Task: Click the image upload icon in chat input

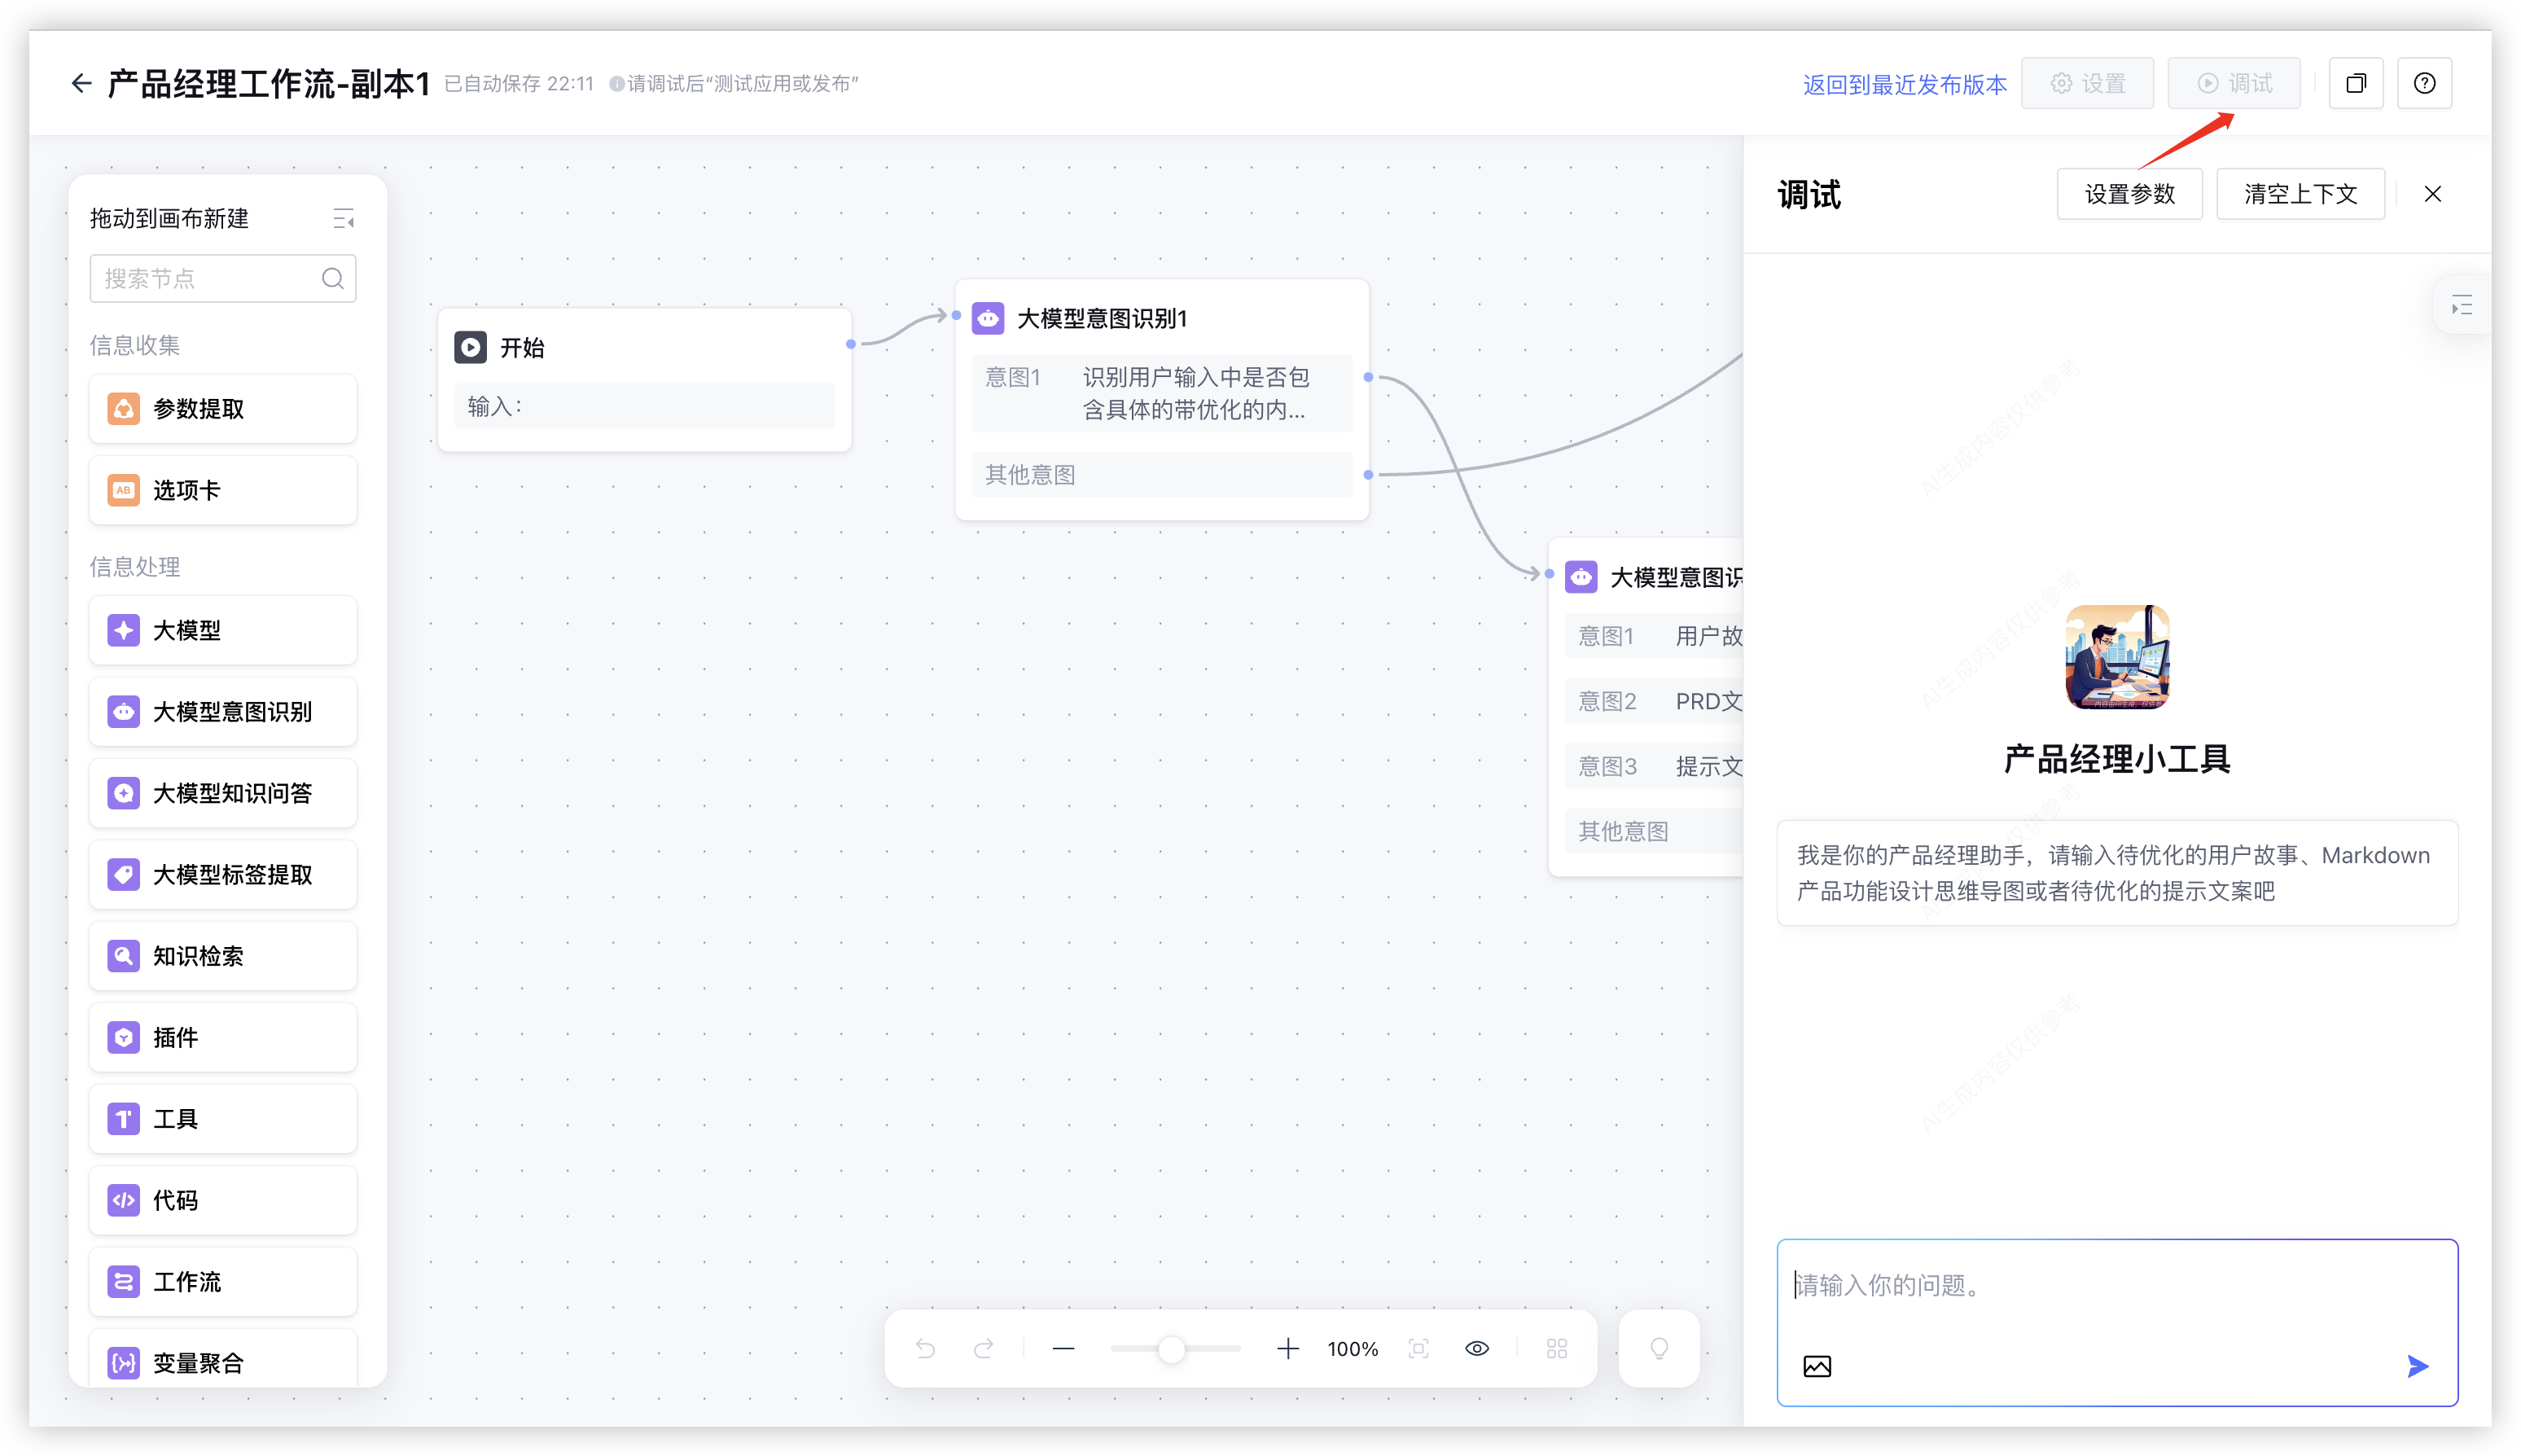Action: pyautogui.click(x=1817, y=1366)
